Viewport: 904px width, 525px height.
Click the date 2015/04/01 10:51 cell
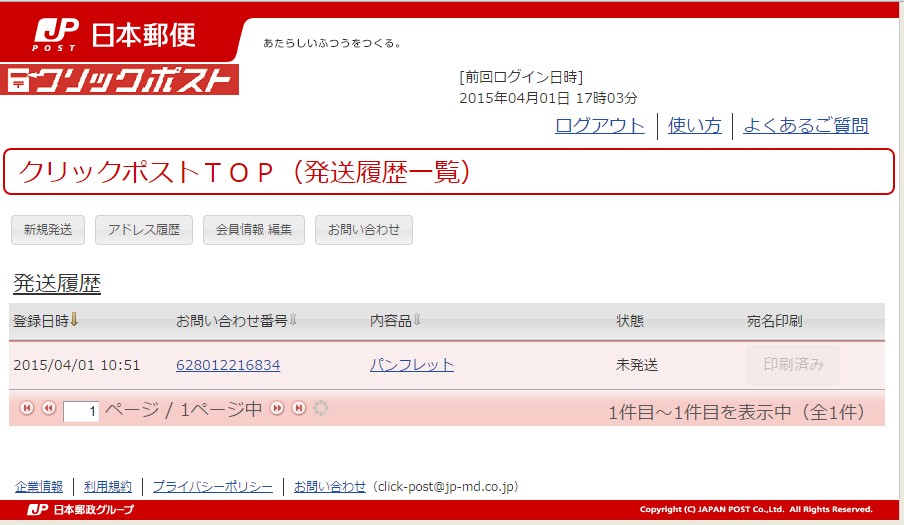click(x=77, y=365)
